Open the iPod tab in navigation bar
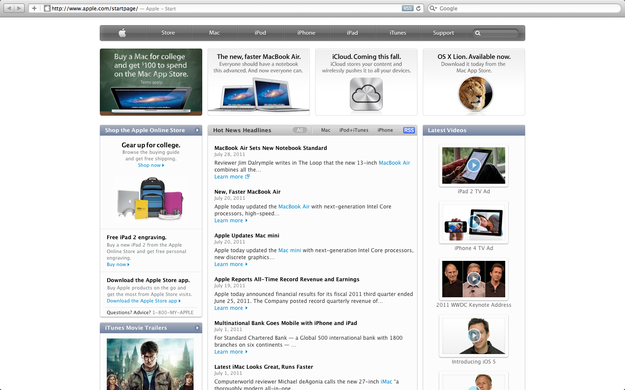This screenshot has height=390, width=625. [x=260, y=33]
